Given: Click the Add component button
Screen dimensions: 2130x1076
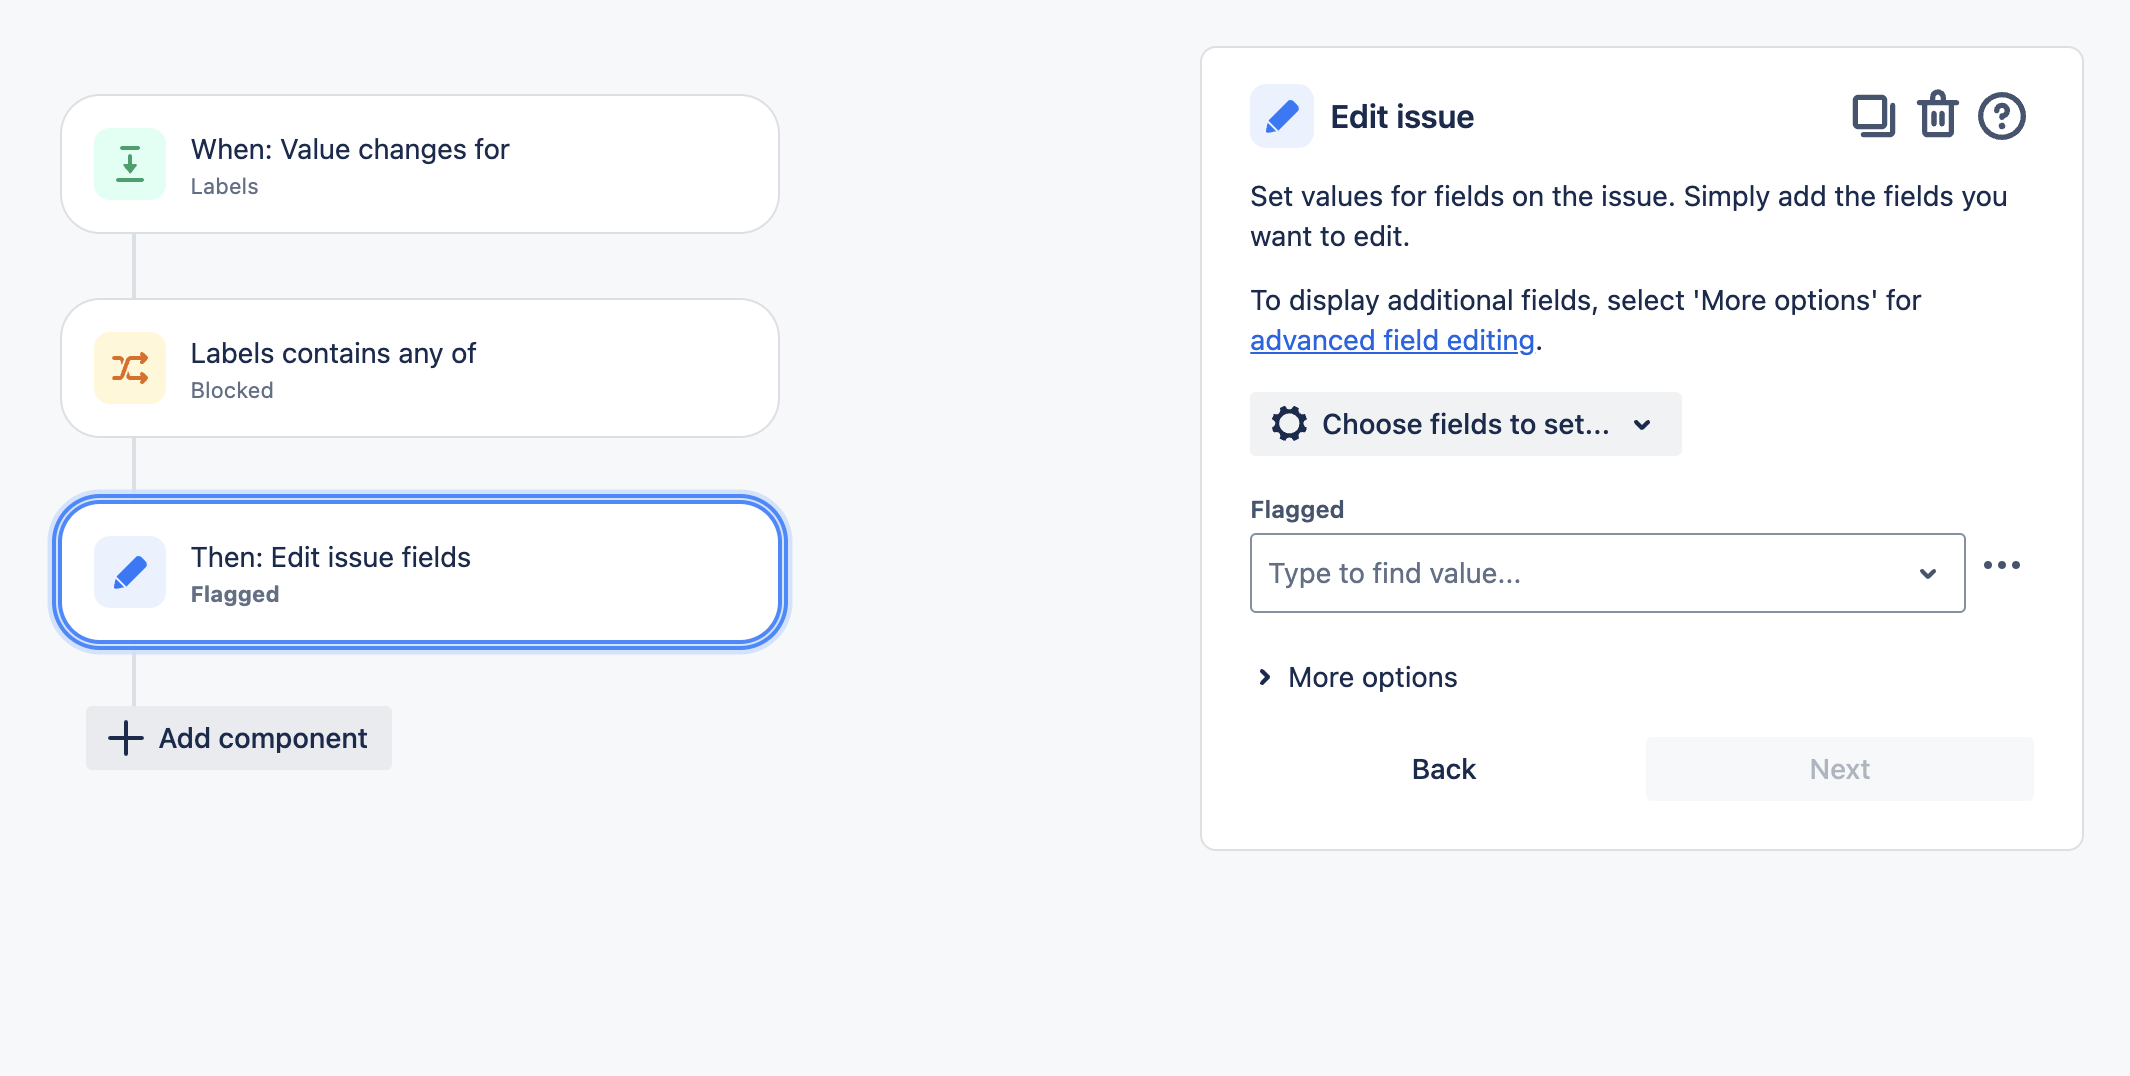Looking at the screenshot, I should [x=238, y=738].
